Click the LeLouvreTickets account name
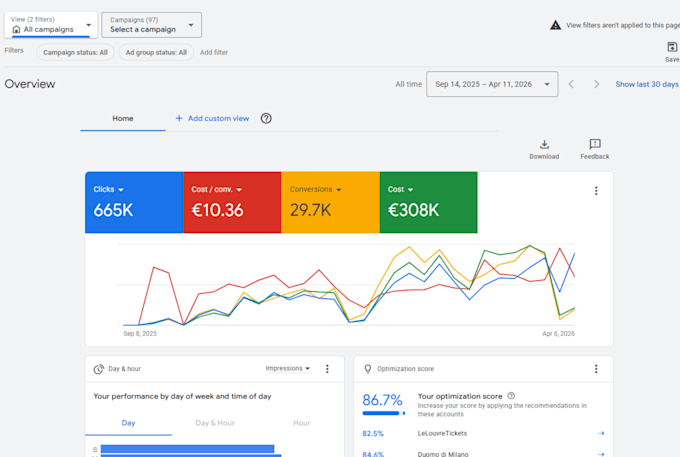Viewport: 680px width, 457px height. [442, 433]
